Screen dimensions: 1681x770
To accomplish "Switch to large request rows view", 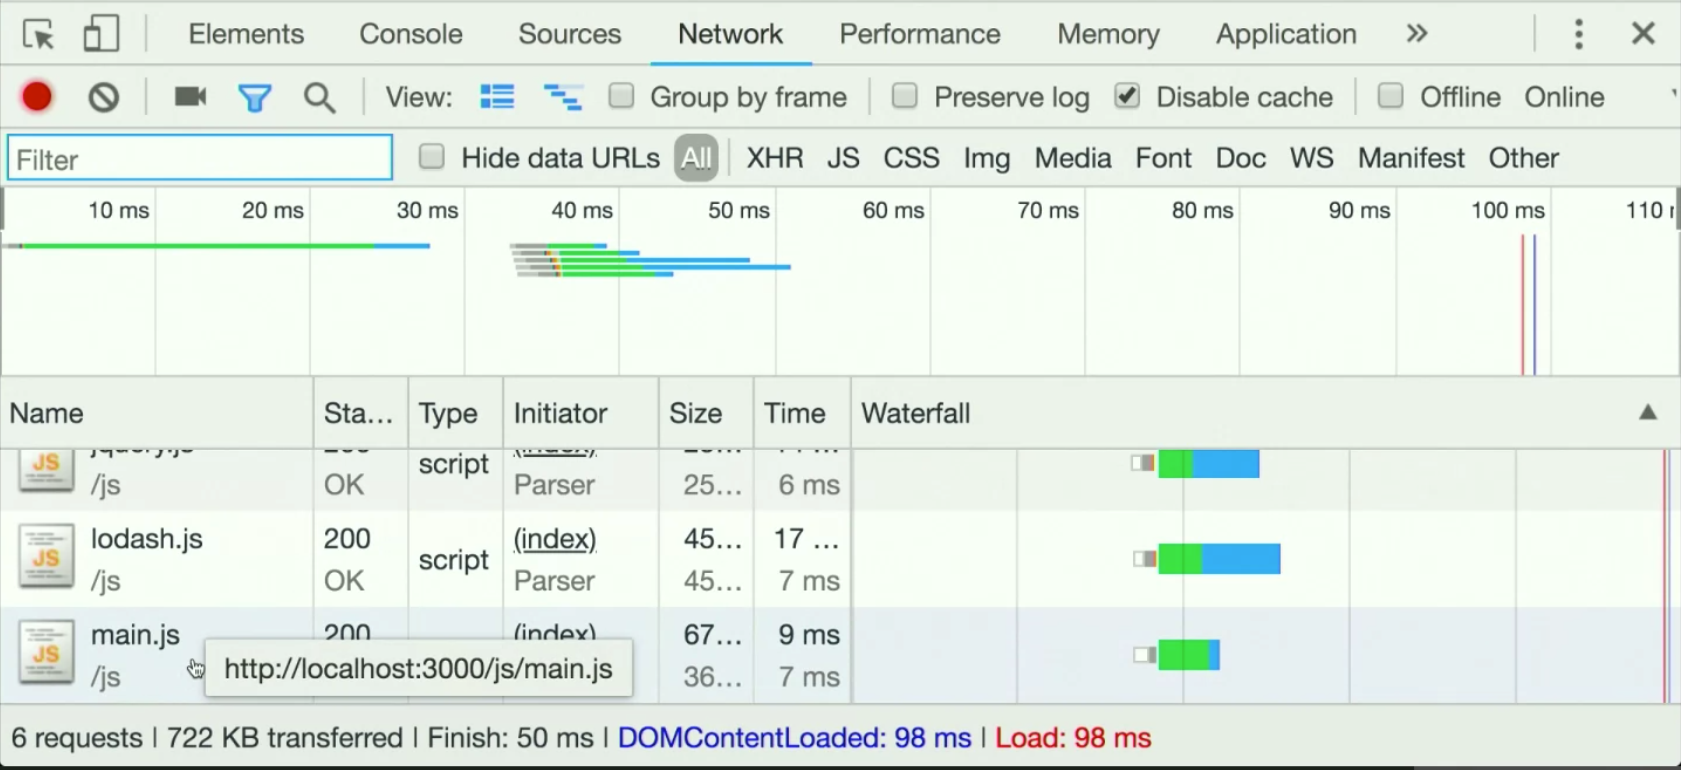I will click(x=497, y=97).
